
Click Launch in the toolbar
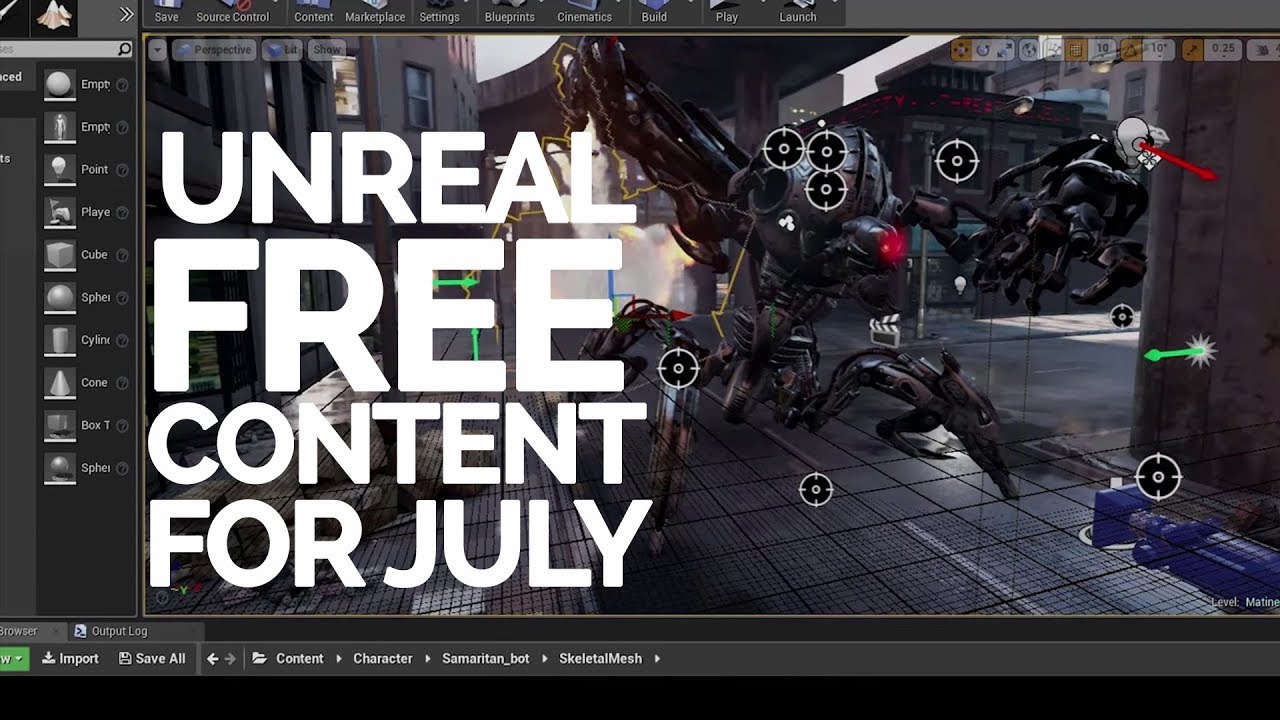[797, 12]
